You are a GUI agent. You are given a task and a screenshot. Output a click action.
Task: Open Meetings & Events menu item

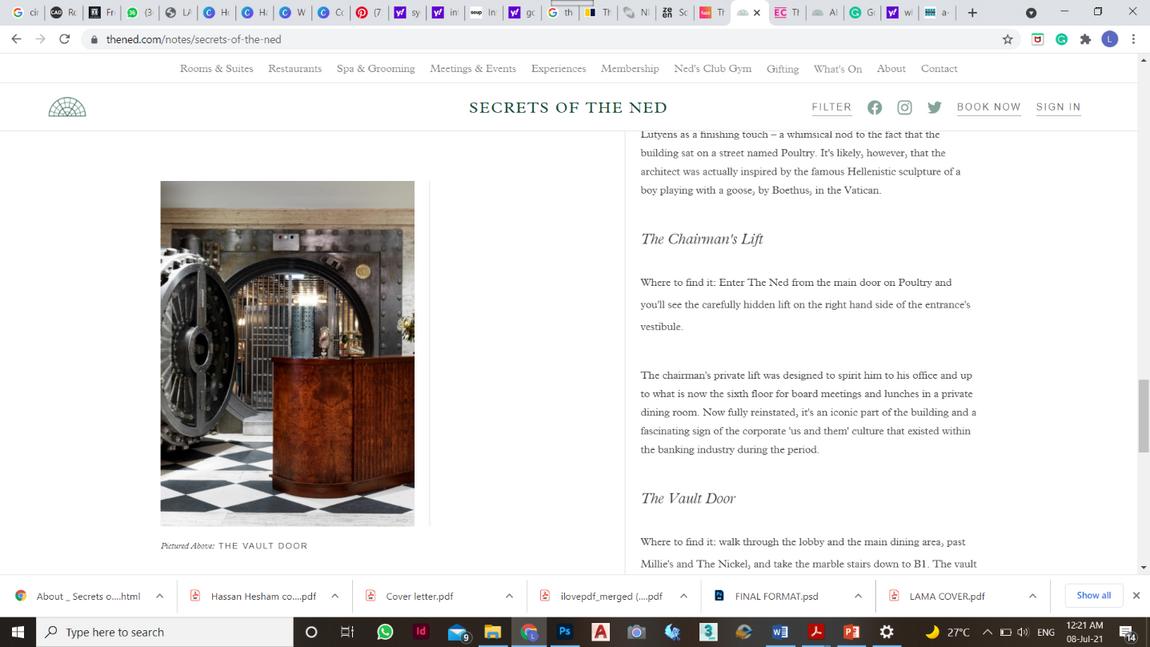[x=473, y=68]
